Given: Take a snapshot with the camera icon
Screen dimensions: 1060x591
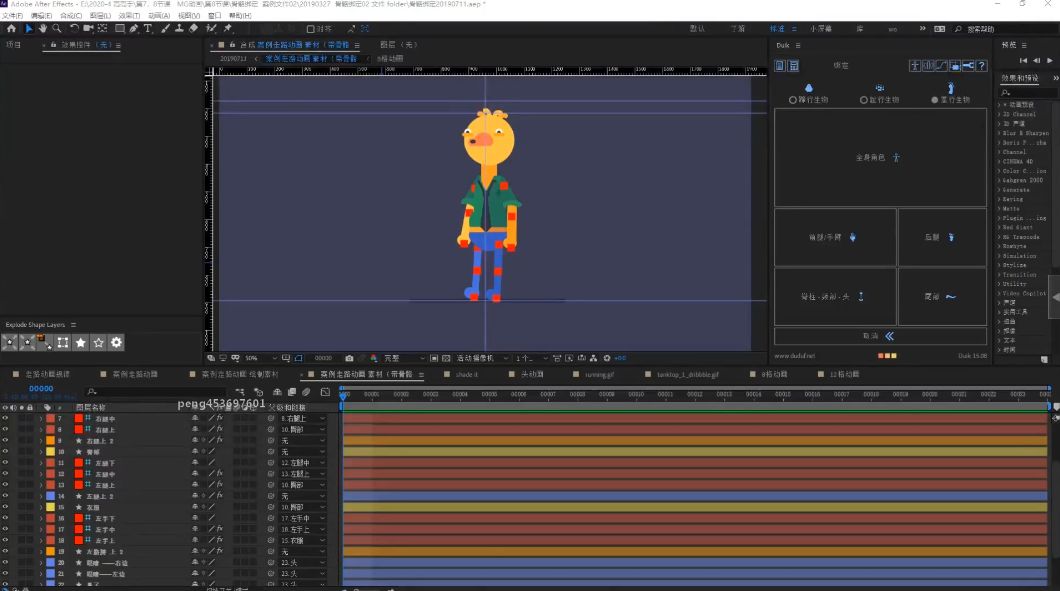Looking at the screenshot, I should (349, 358).
